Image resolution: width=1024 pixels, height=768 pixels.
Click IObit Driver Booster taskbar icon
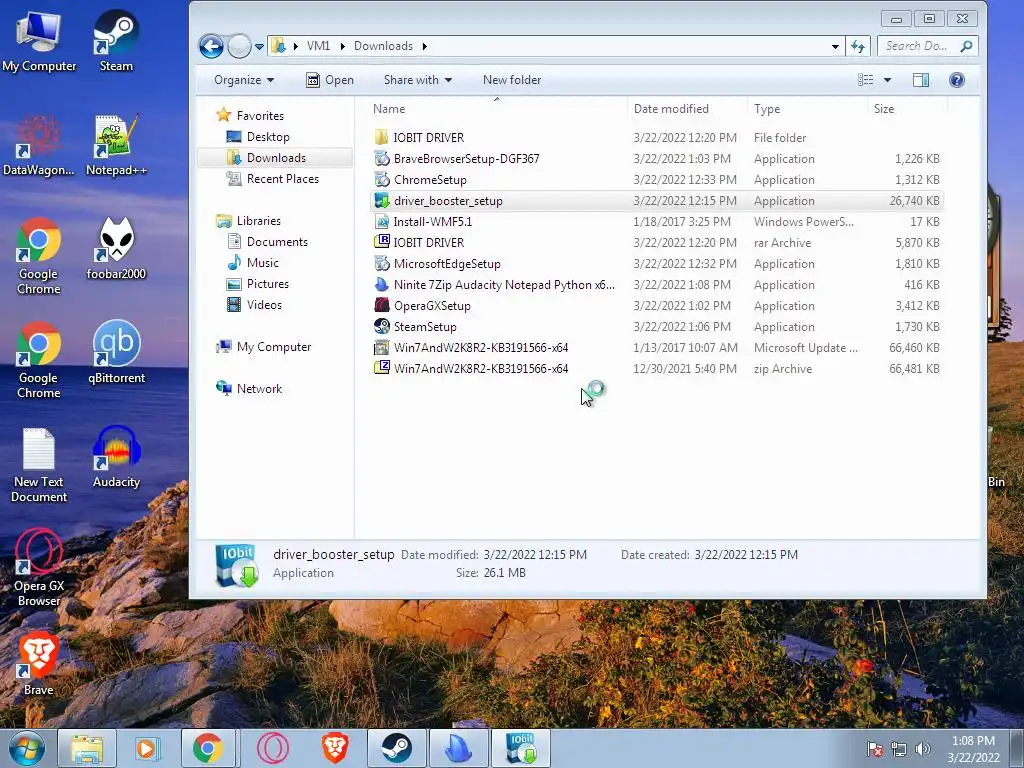(520, 748)
